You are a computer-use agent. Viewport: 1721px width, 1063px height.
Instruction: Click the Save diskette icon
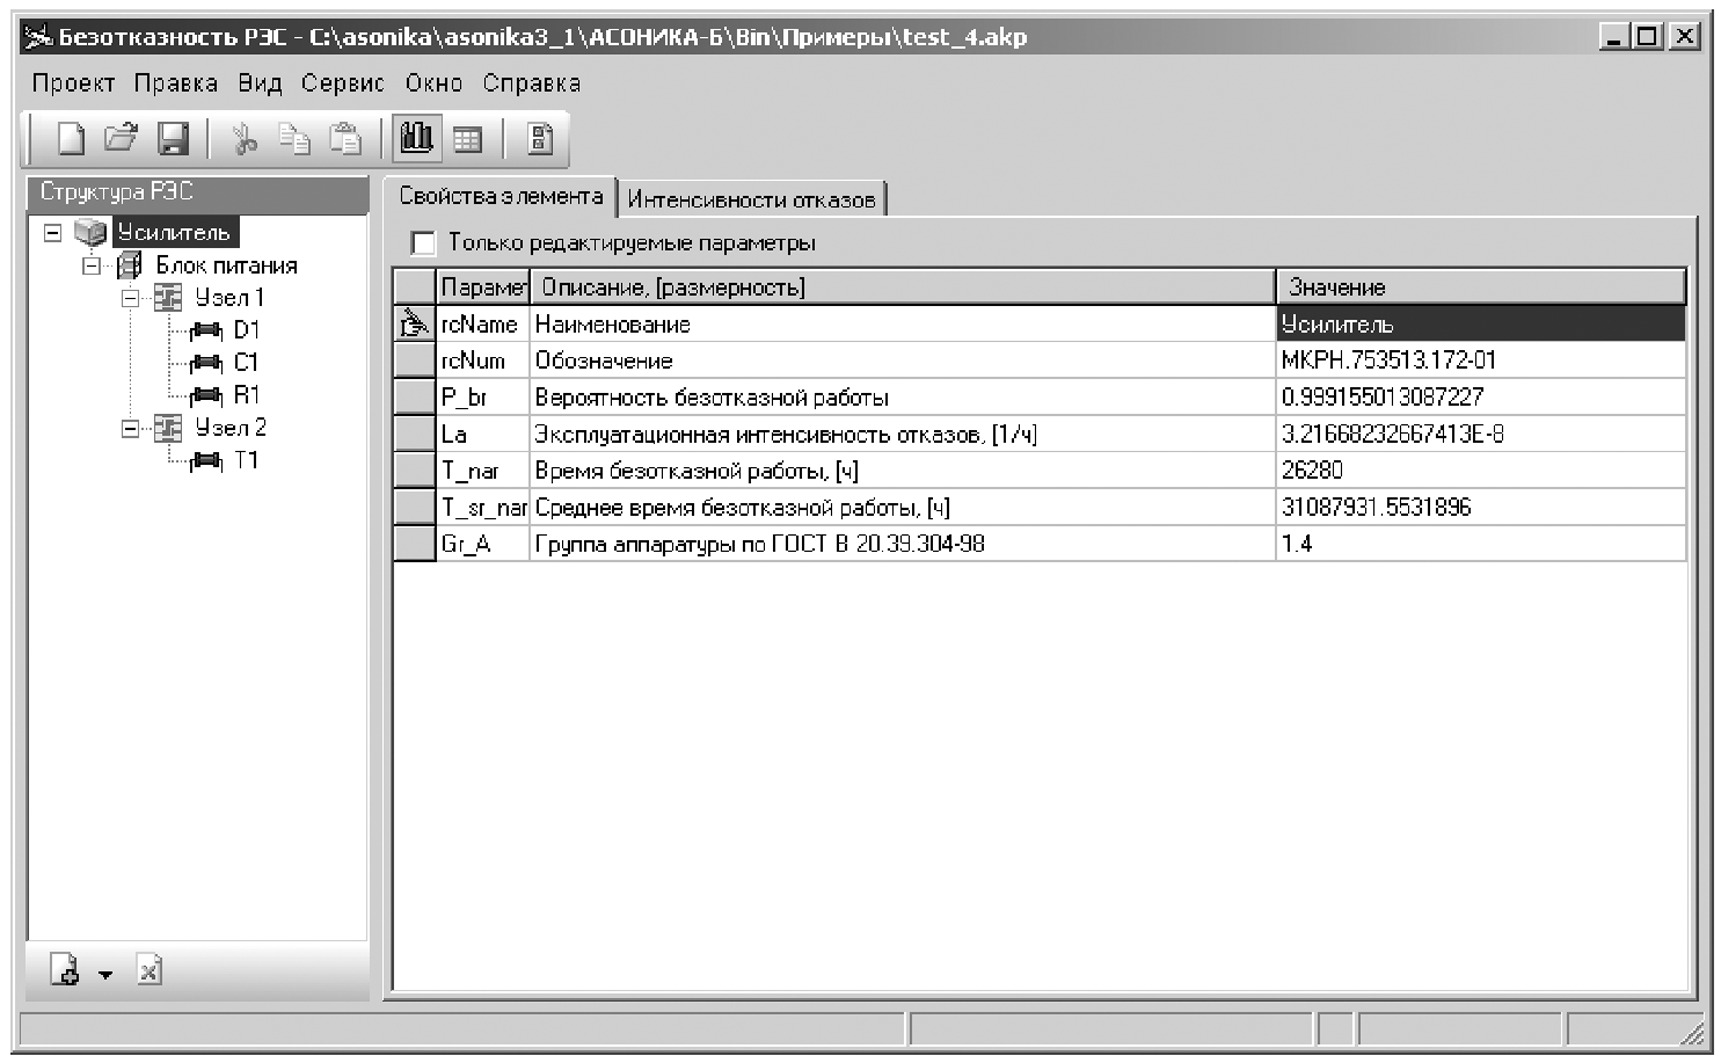point(173,138)
